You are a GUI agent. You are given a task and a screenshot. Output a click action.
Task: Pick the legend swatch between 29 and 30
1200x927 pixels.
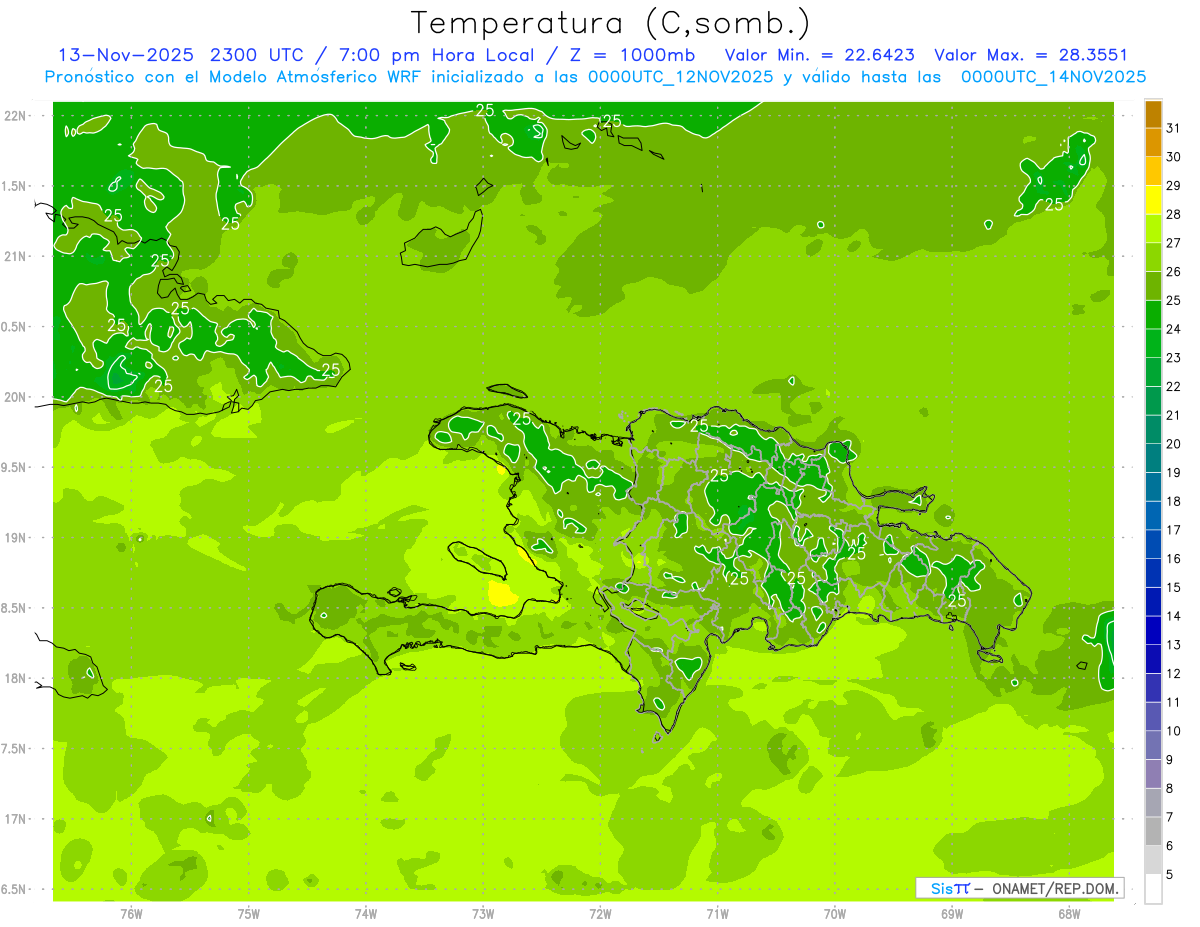[x=1153, y=172]
